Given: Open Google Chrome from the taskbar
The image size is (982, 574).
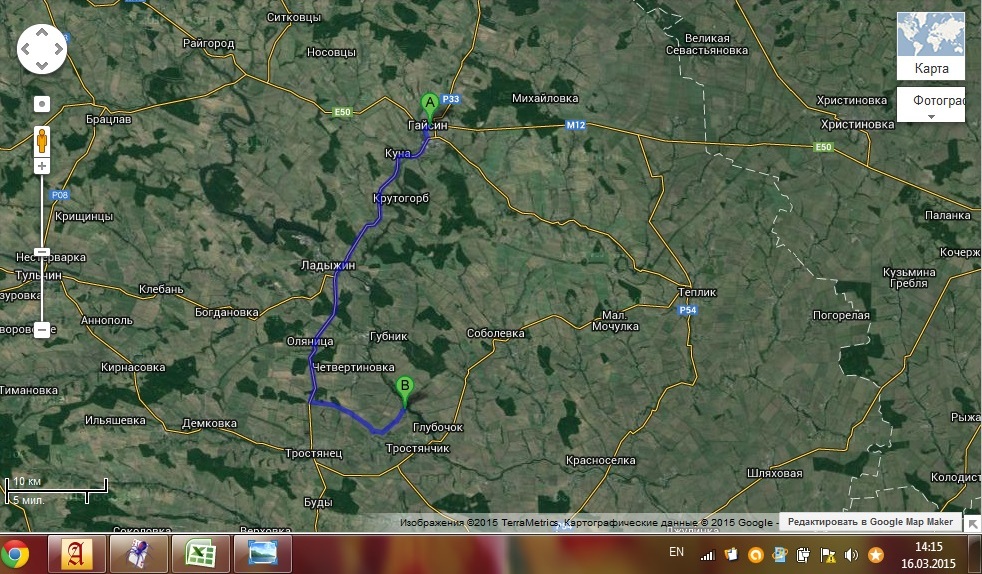Looking at the screenshot, I should 15,553.
